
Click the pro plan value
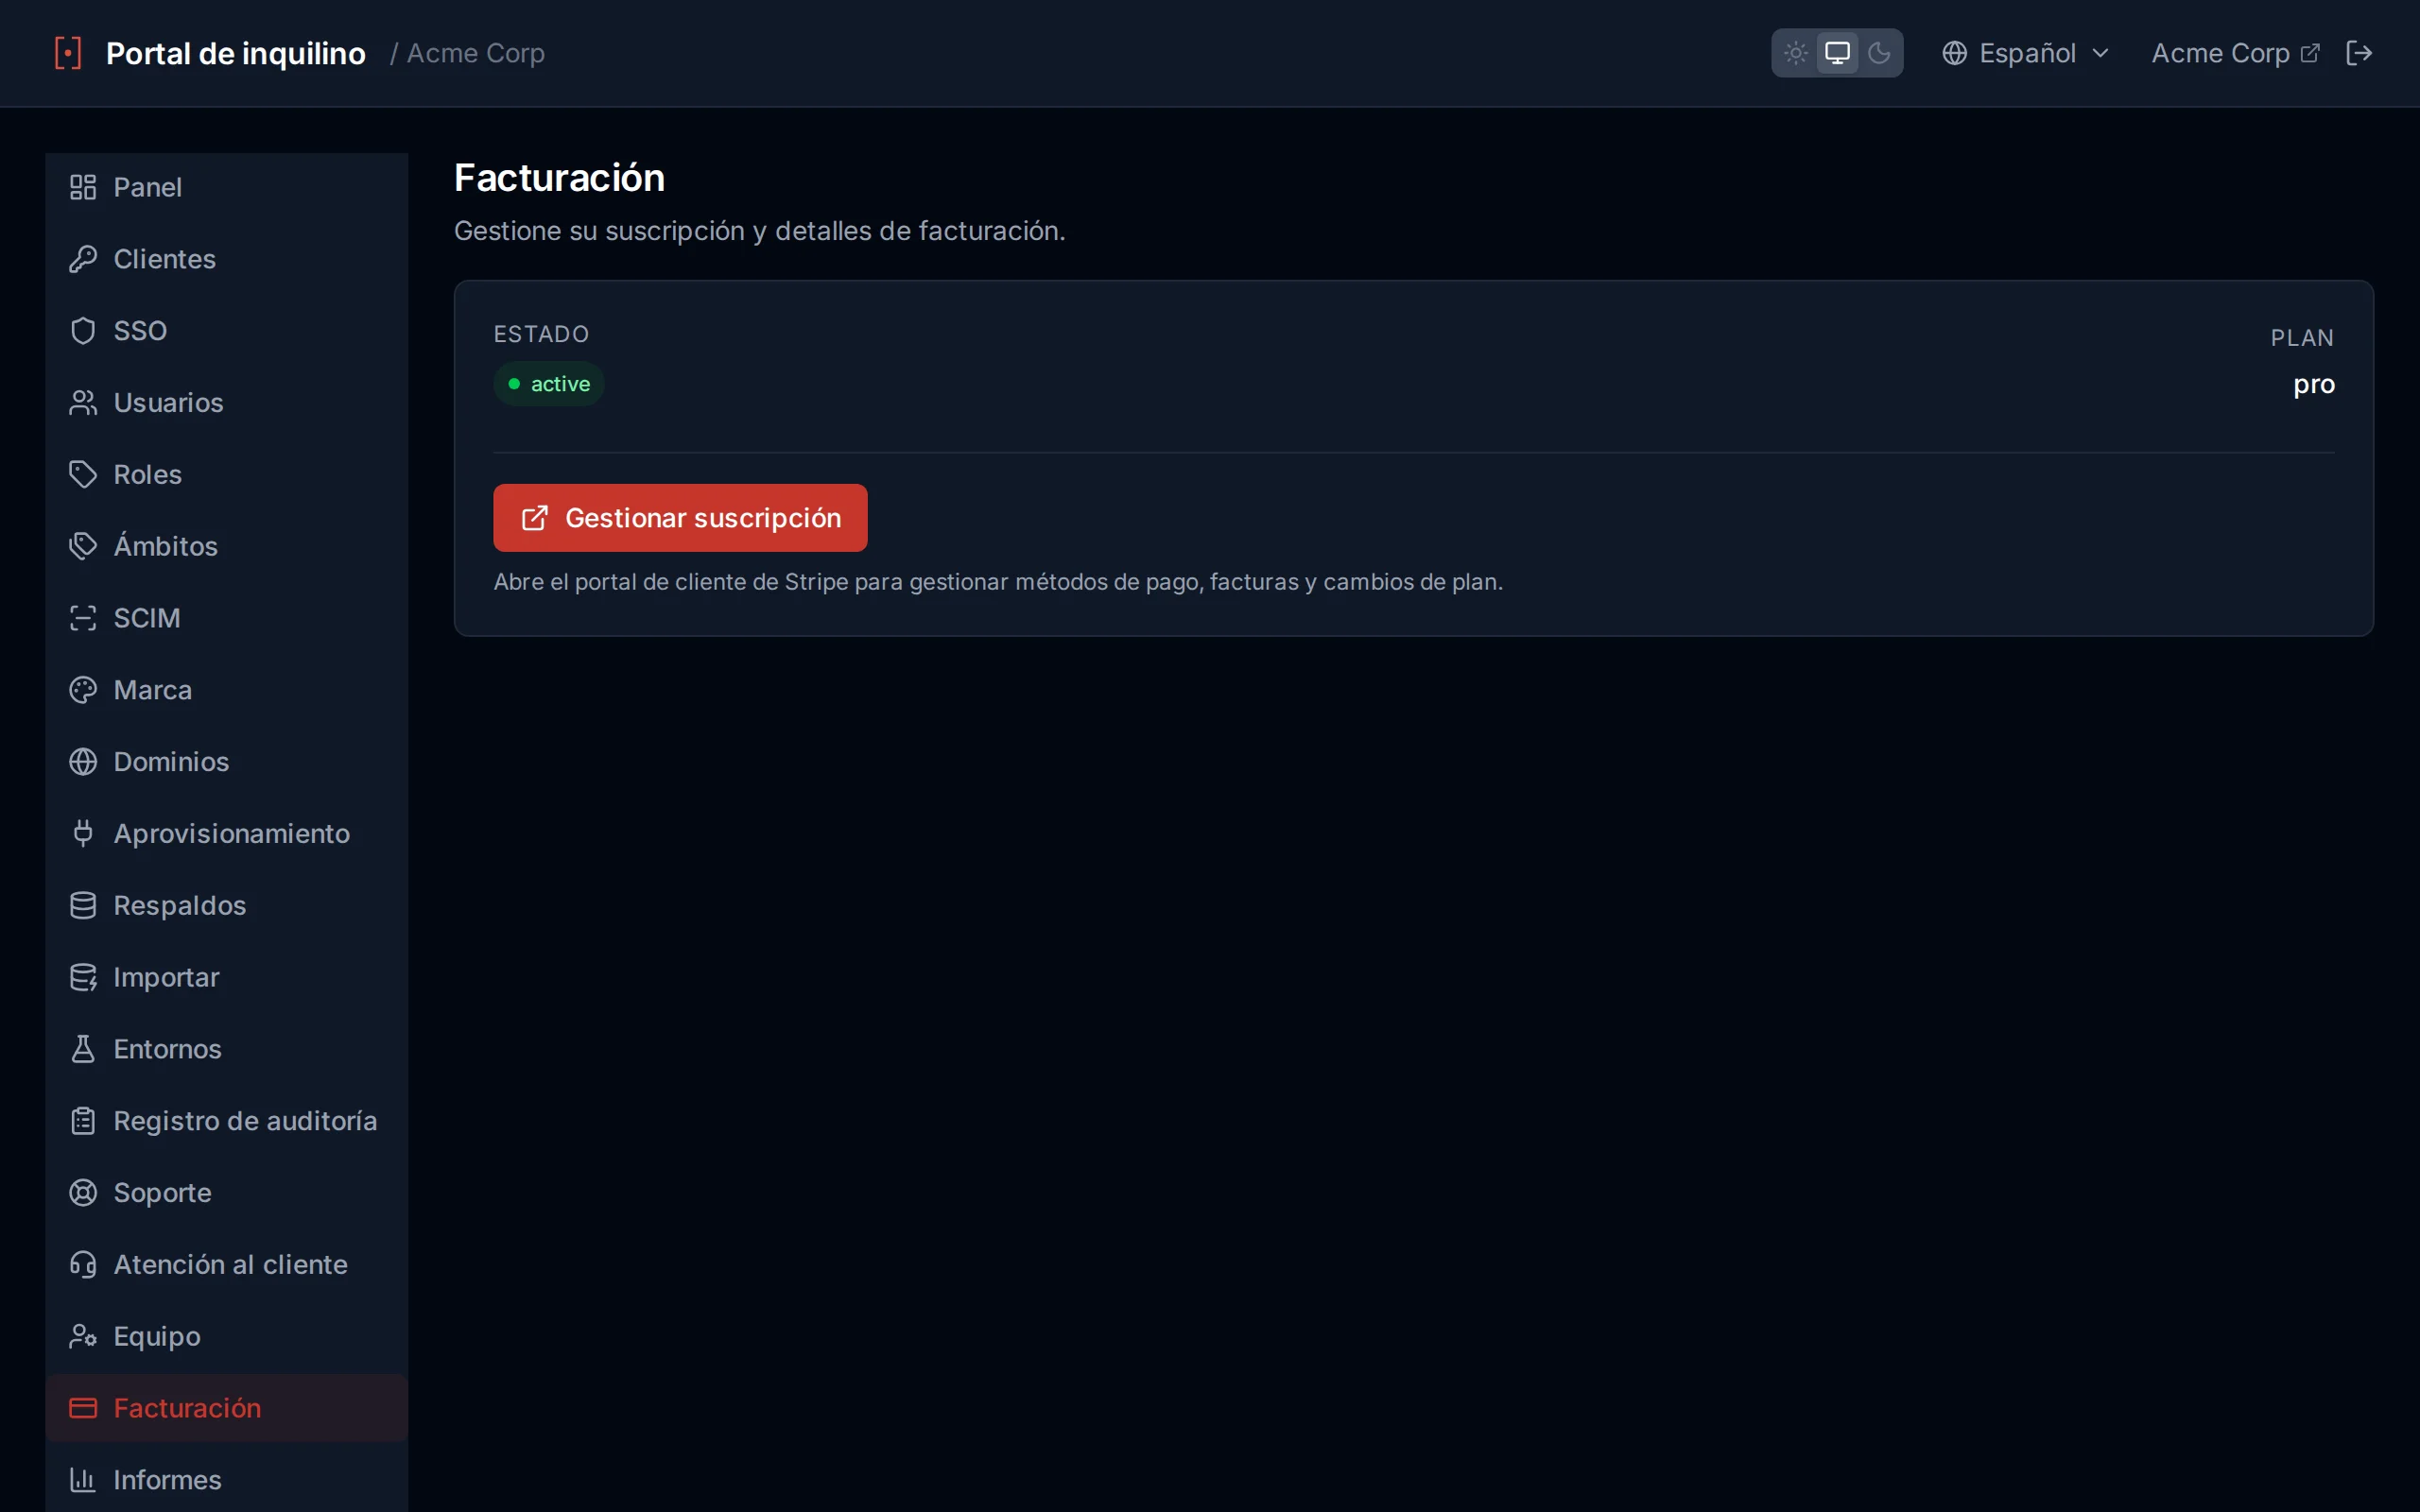click(x=2313, y=384)
